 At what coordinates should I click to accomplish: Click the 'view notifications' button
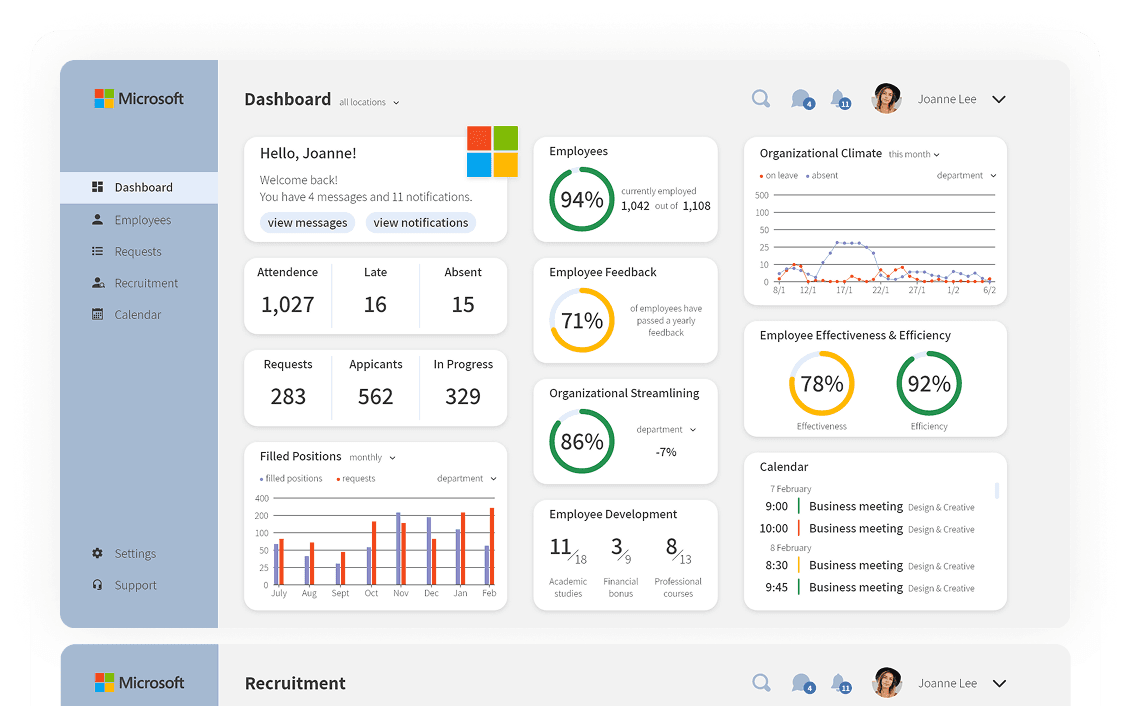(x=421, y=223)
